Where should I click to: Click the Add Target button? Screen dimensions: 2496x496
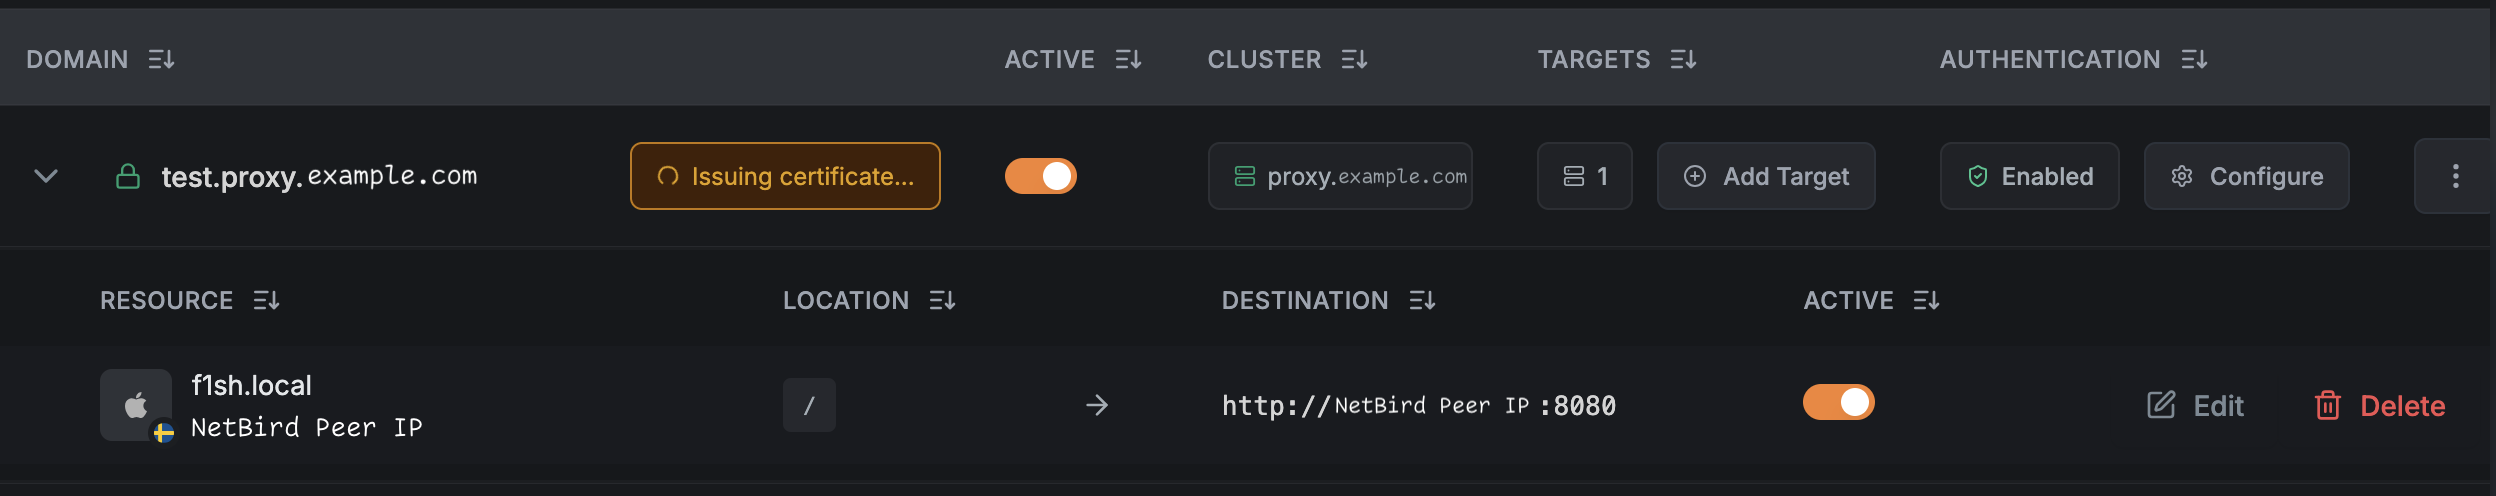tap(1766, 176)
